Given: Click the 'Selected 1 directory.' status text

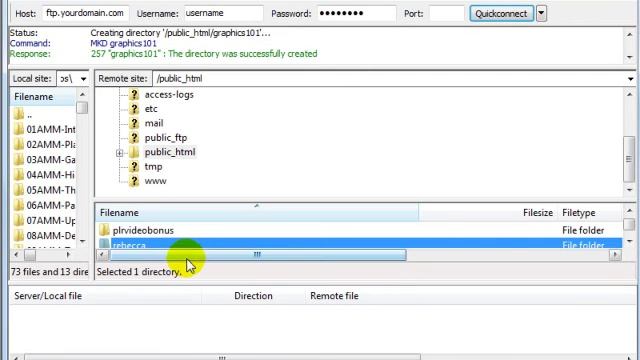Looking at the screenshot, I should pos(139,272).
